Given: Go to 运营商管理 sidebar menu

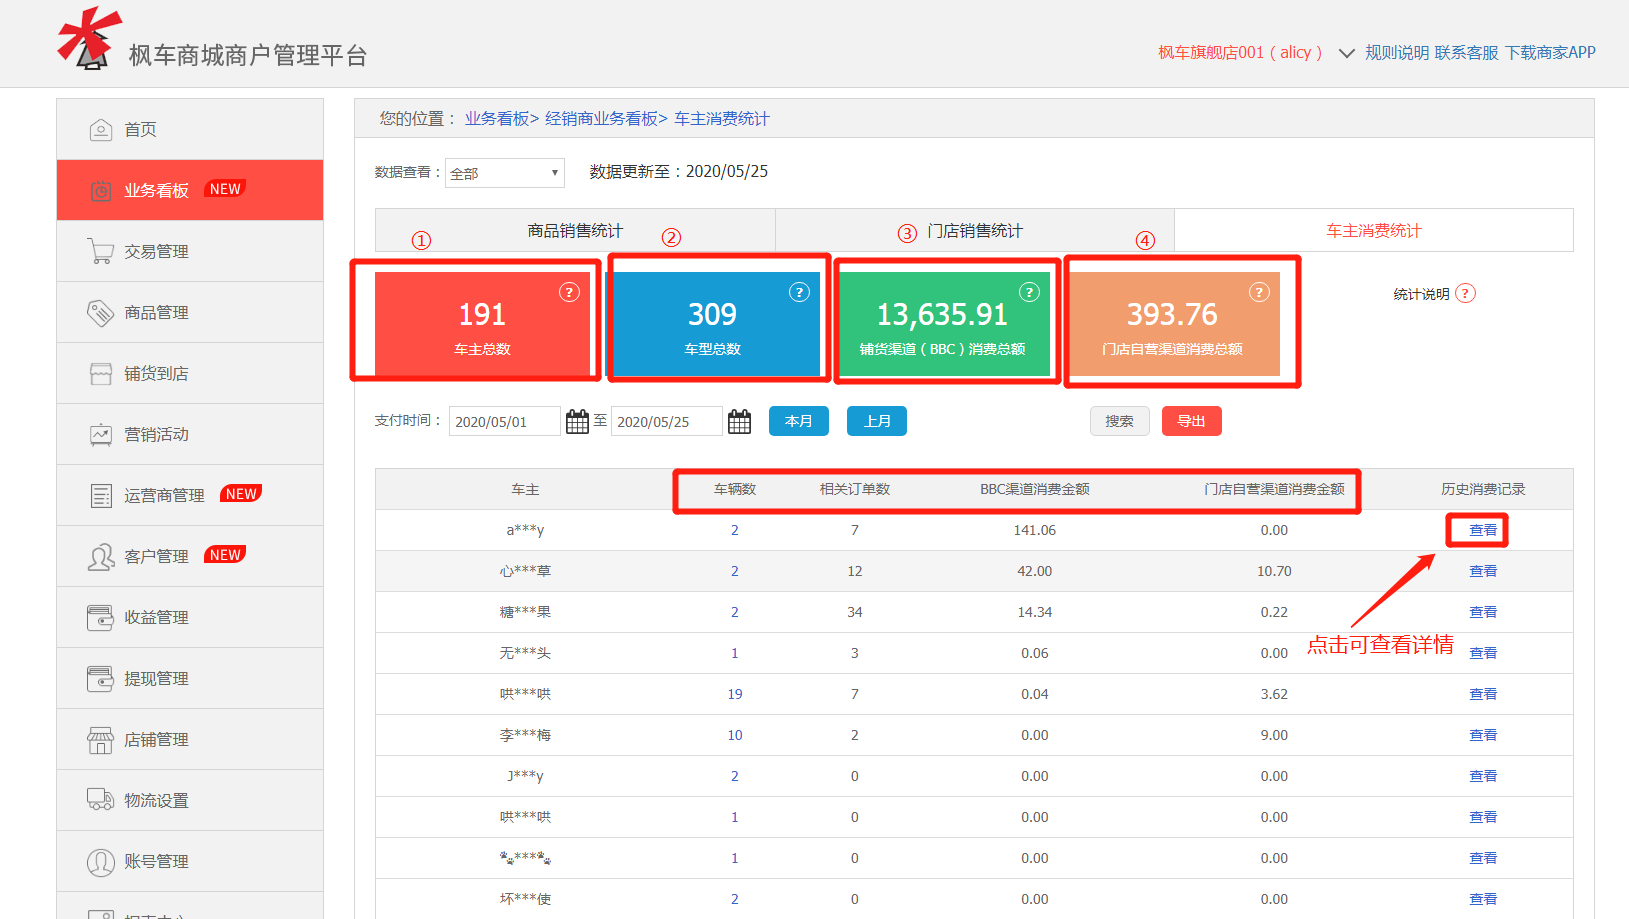Looking at the screenshot, I should tap(164, 496).
